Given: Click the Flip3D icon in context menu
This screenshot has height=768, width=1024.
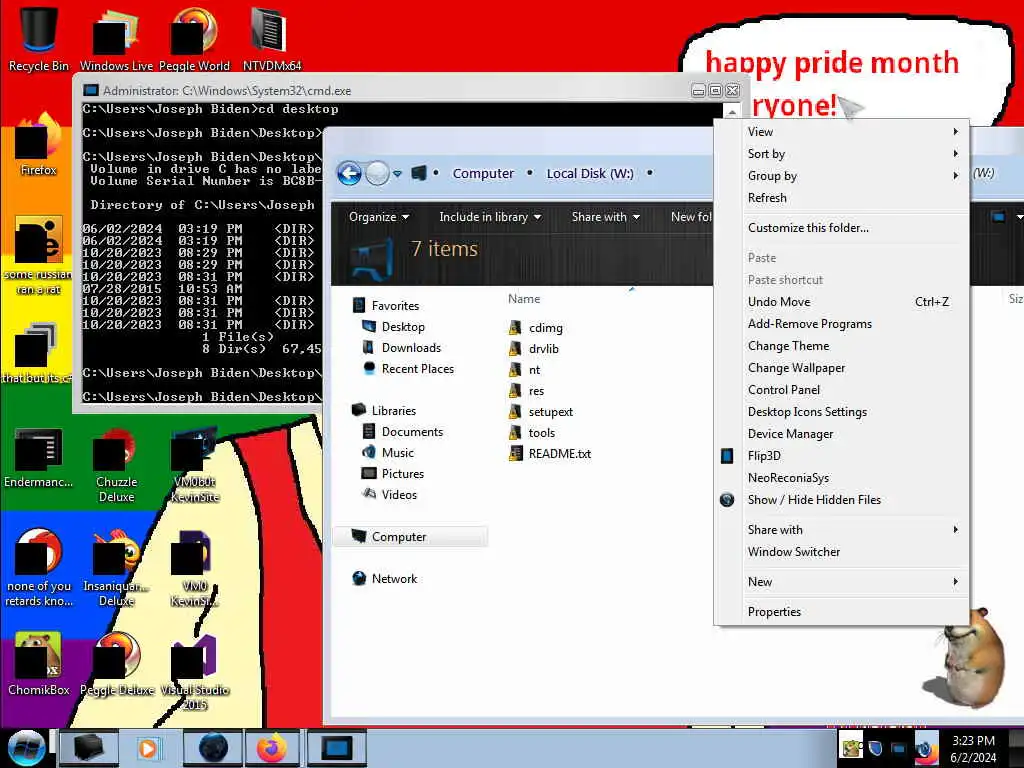Looking at the screenshot, I should click(727, 456).
